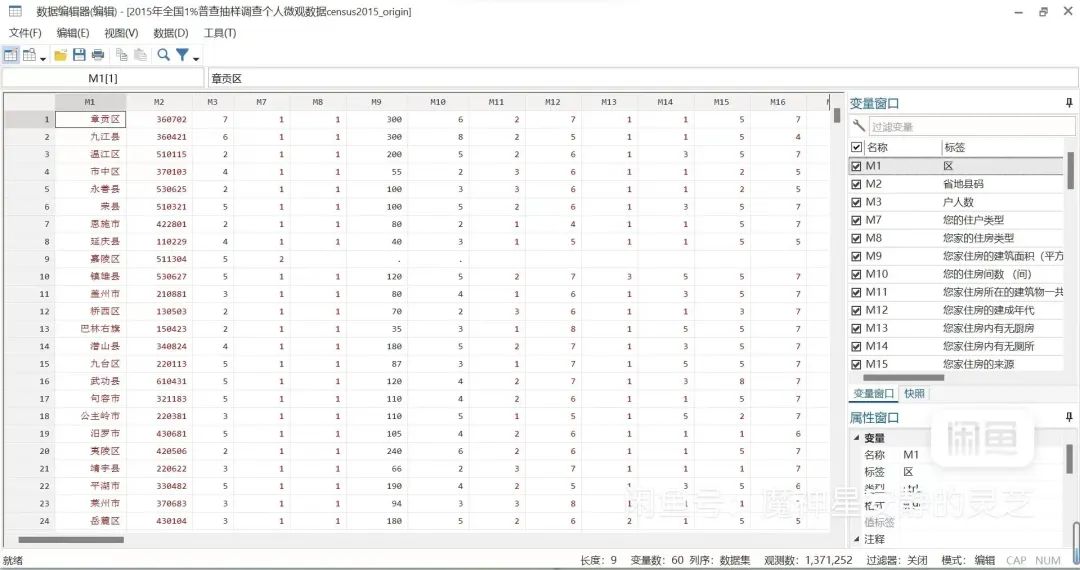Viewport: 1080px width, 570px height.
Task: Open the browse mode dropdown arrow
Action: point(43,58)
